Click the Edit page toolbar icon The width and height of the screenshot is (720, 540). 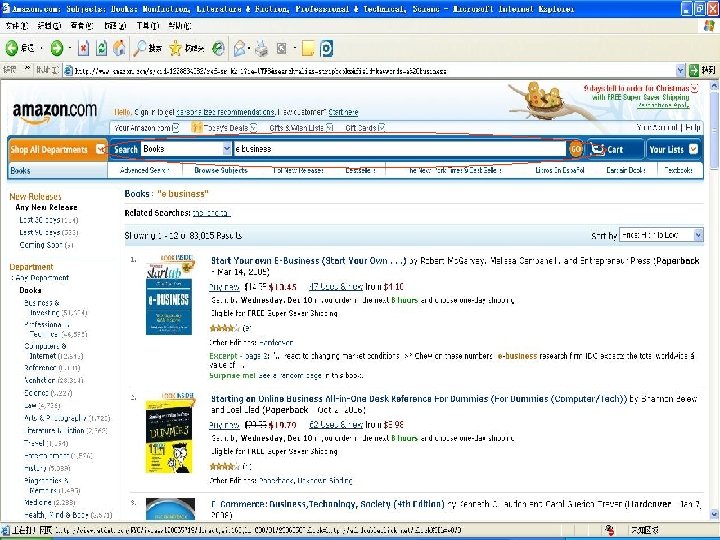(x=281, y=48)
